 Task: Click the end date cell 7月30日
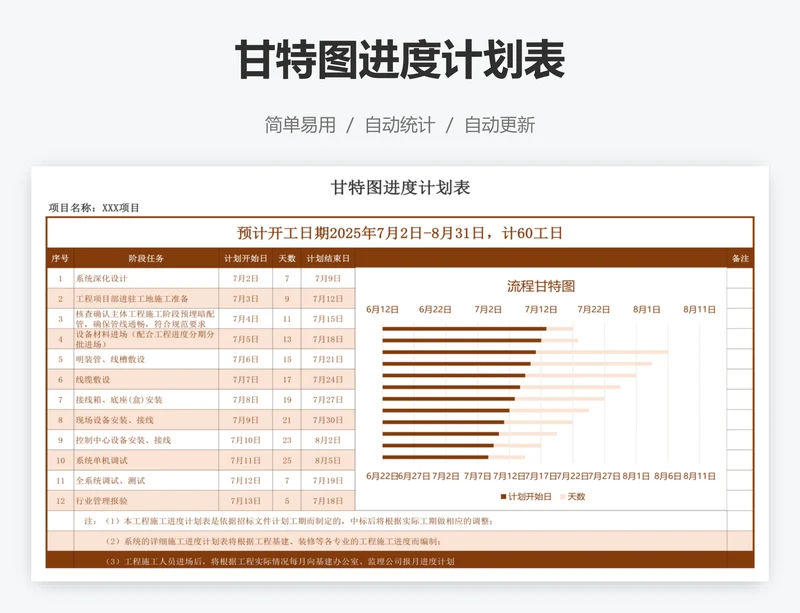click(328, 420)
